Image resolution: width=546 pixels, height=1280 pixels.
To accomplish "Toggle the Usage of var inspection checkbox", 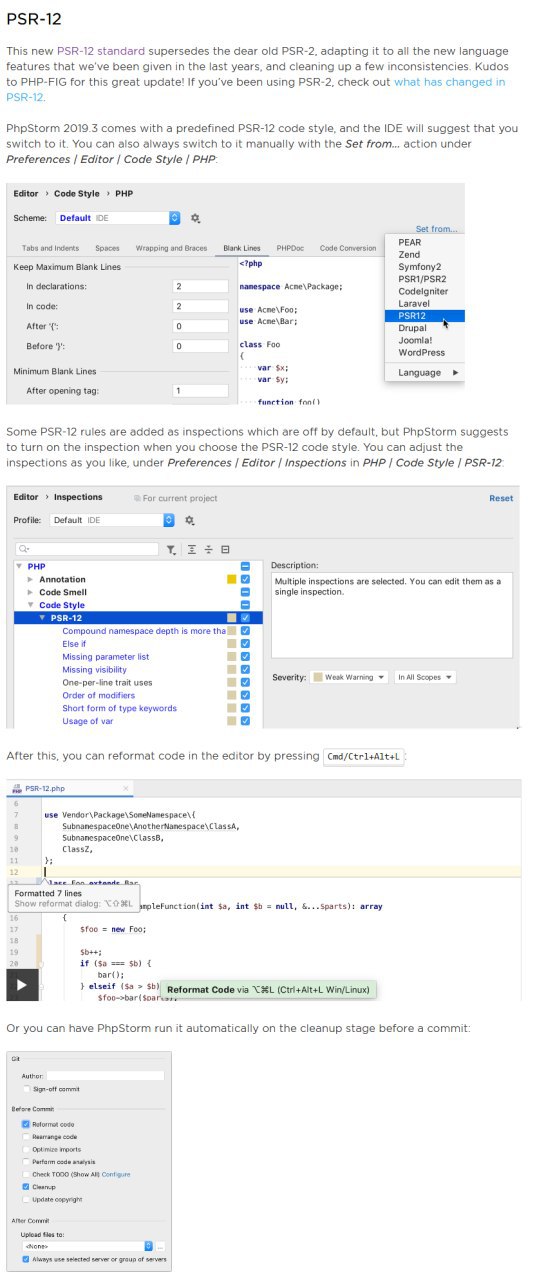I will point(245,721).
